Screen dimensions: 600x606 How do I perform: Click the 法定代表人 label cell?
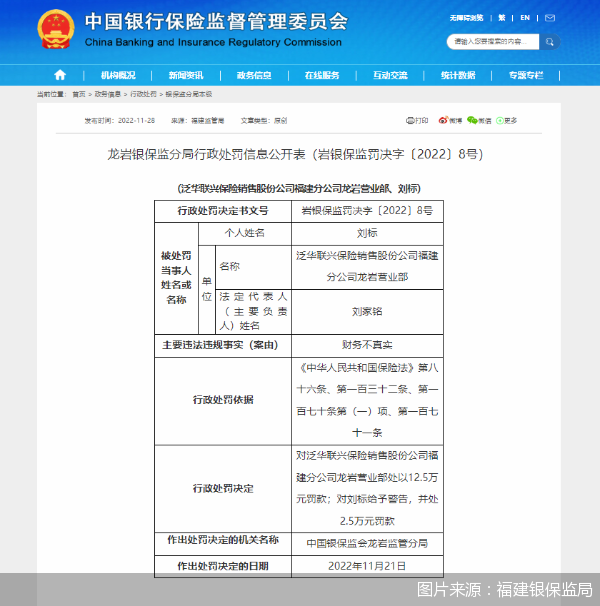point(253,311)
